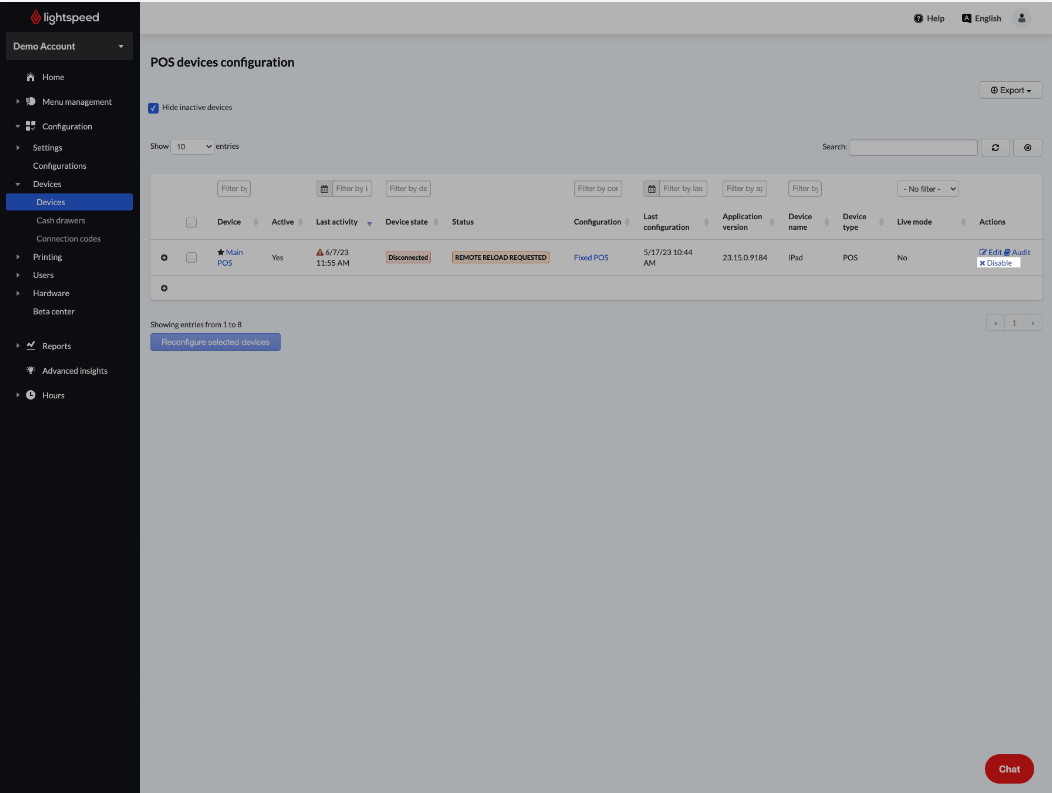Open the Live mode No filter dropdown
This screenshot has height=793, width=1052.
927,188
